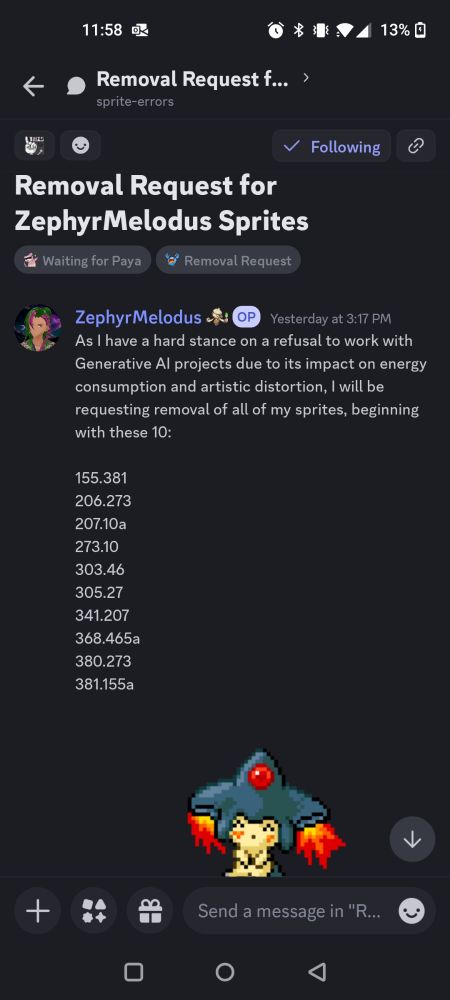
Task: Open the plus attachment menu
Action: point(38,911)
